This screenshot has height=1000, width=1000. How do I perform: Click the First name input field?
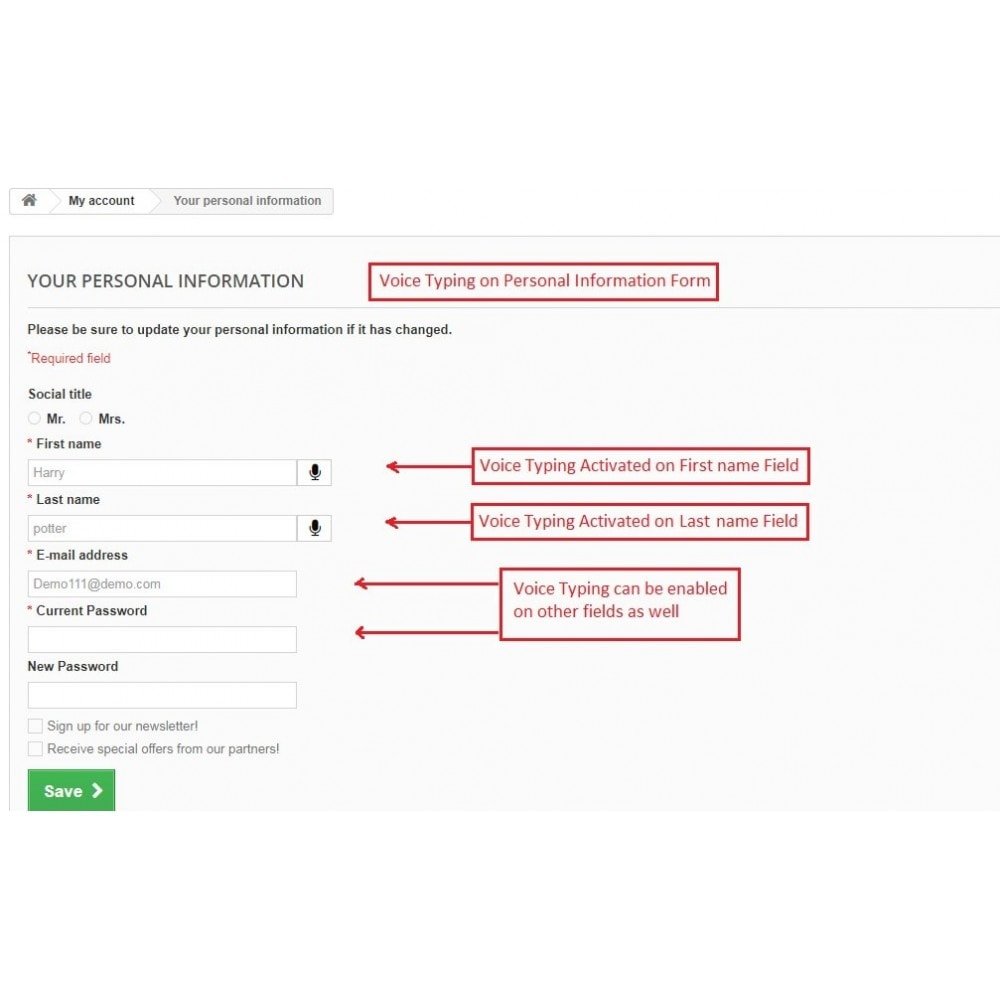(162, 473)
